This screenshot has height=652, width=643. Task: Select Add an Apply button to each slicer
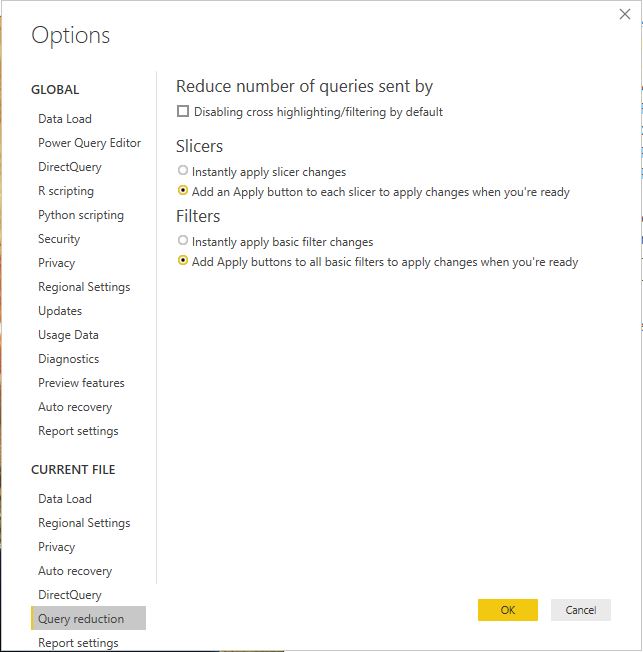pos(183,191)
